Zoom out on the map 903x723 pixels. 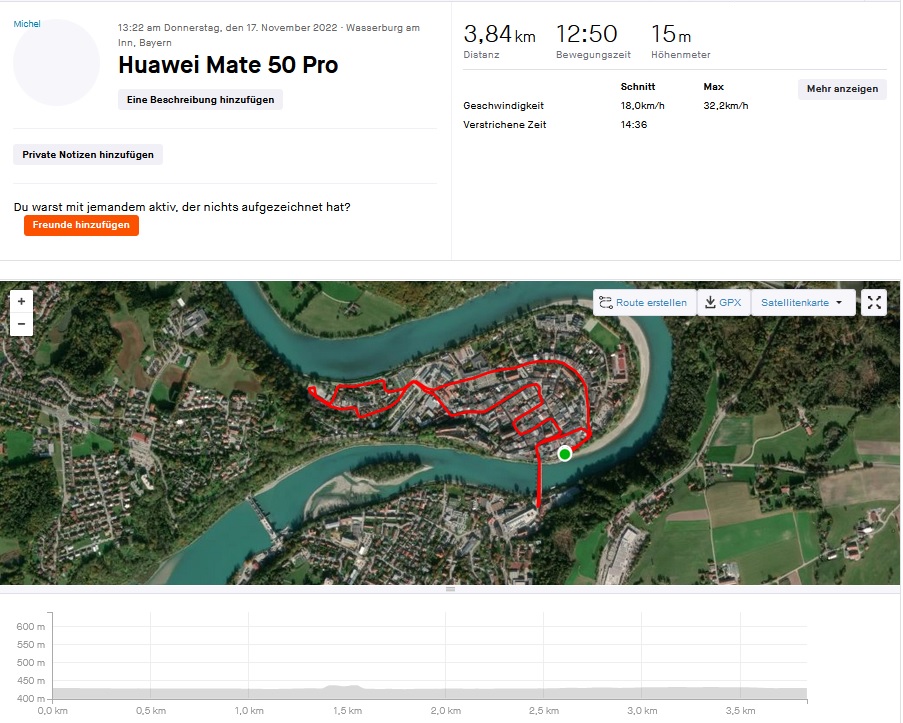click(21, 324)
